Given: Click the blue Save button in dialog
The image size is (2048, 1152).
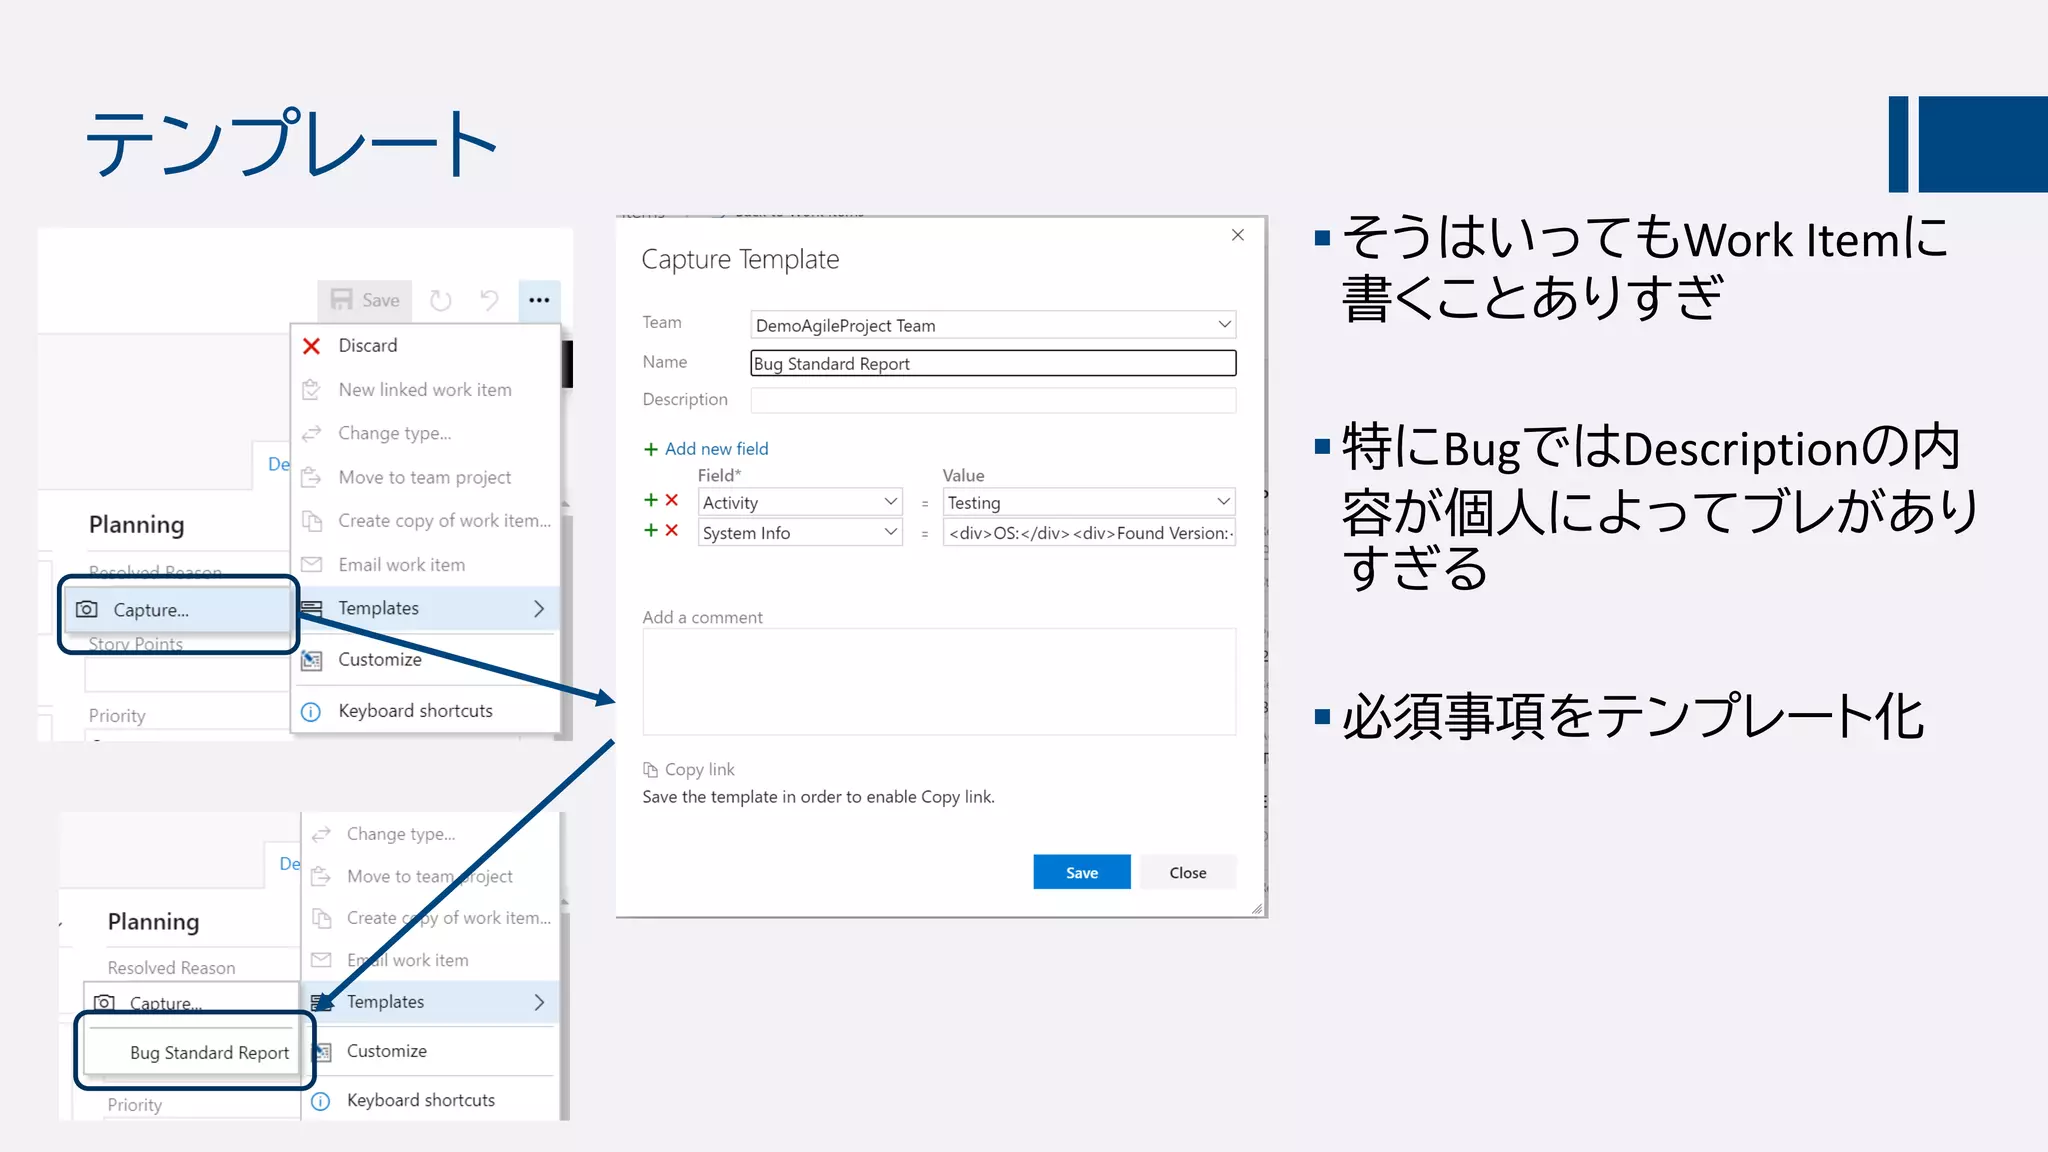Looking at the screenshot, I should coord(1082,872).
